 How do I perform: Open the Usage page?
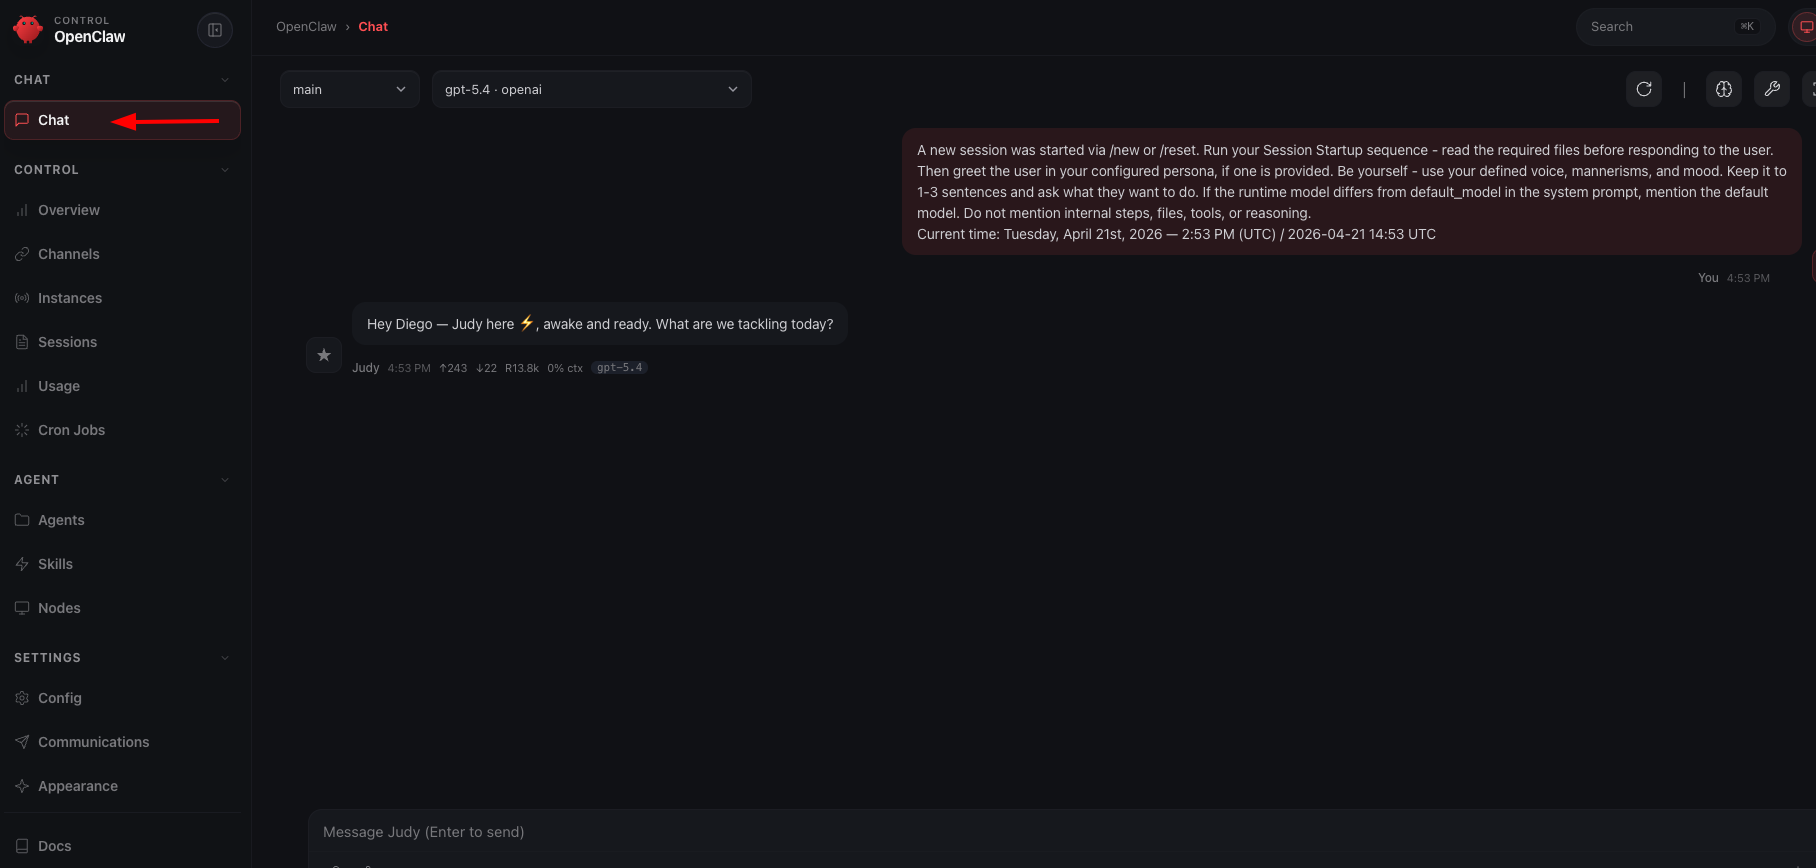[59, 386]
